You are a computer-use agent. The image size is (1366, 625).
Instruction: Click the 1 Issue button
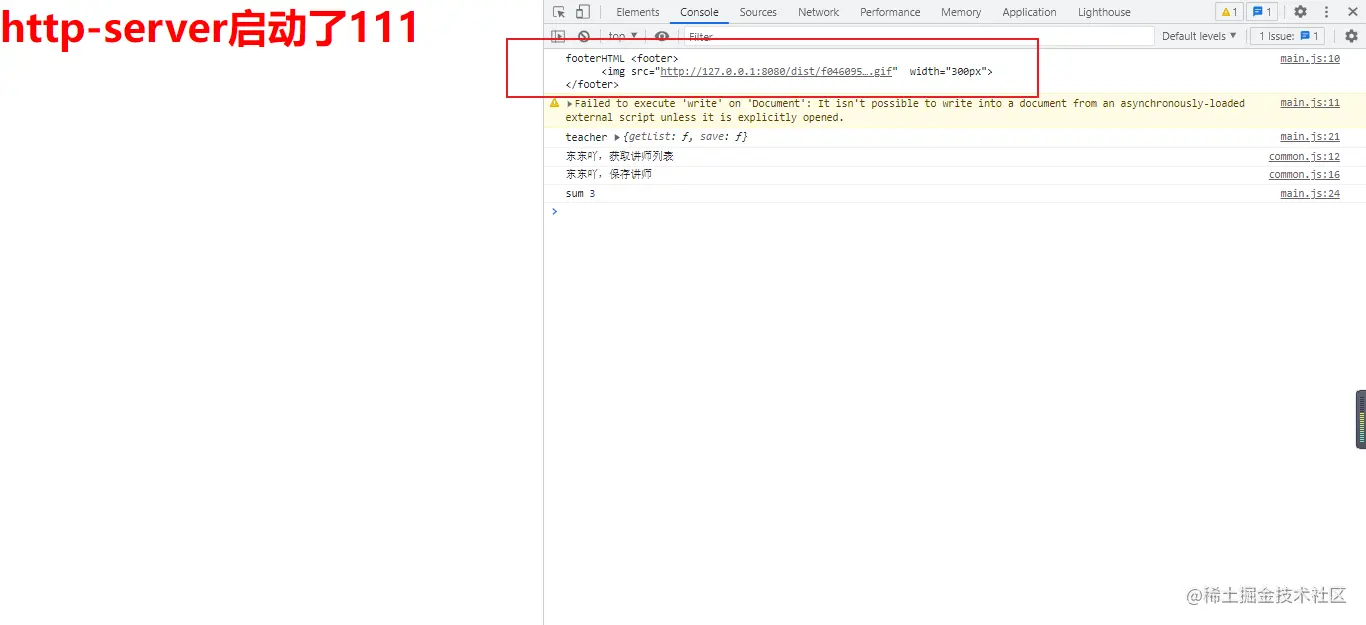tap(1289, 36)
